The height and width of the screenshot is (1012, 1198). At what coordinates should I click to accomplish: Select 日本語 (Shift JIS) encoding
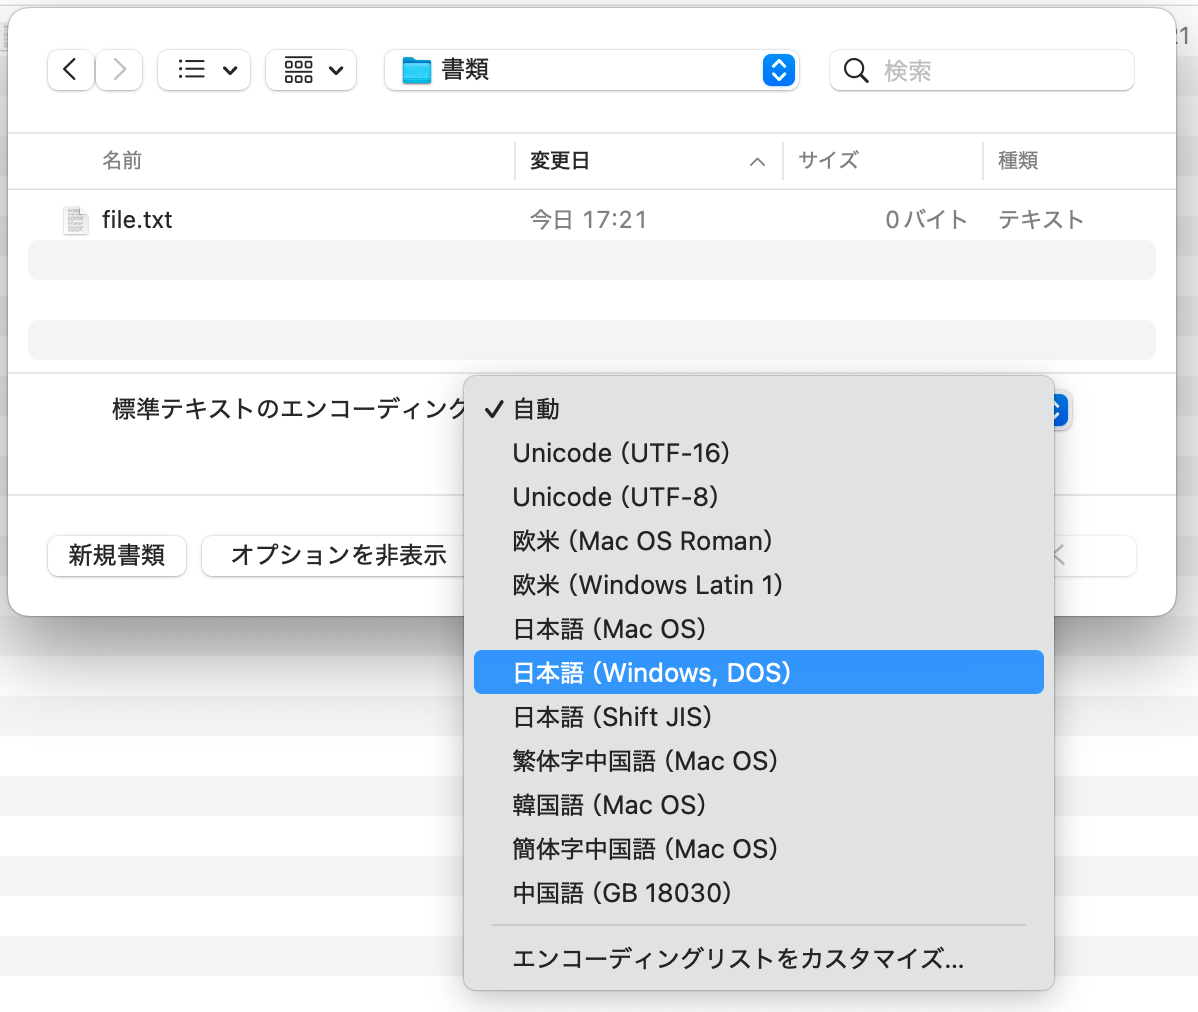coord(612,717)
